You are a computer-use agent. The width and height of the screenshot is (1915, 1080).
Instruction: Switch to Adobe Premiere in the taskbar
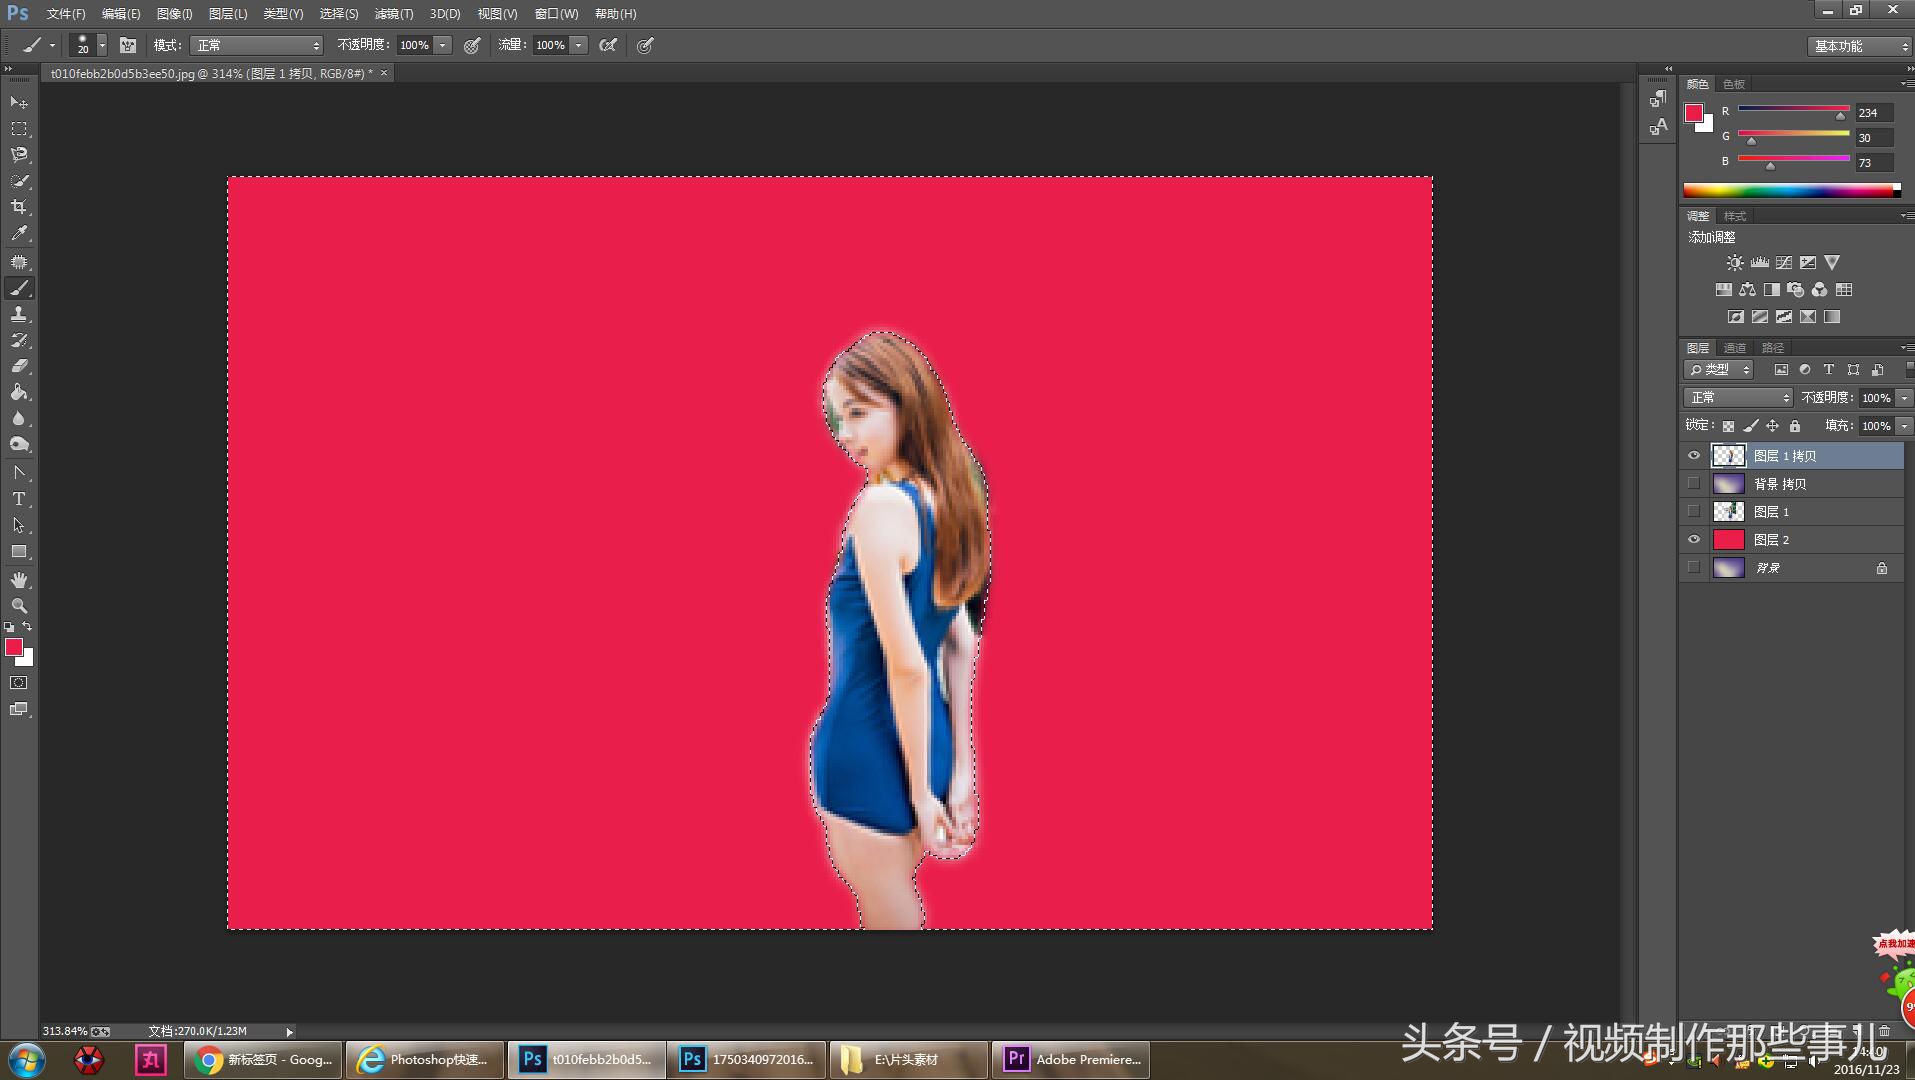1071,1059
